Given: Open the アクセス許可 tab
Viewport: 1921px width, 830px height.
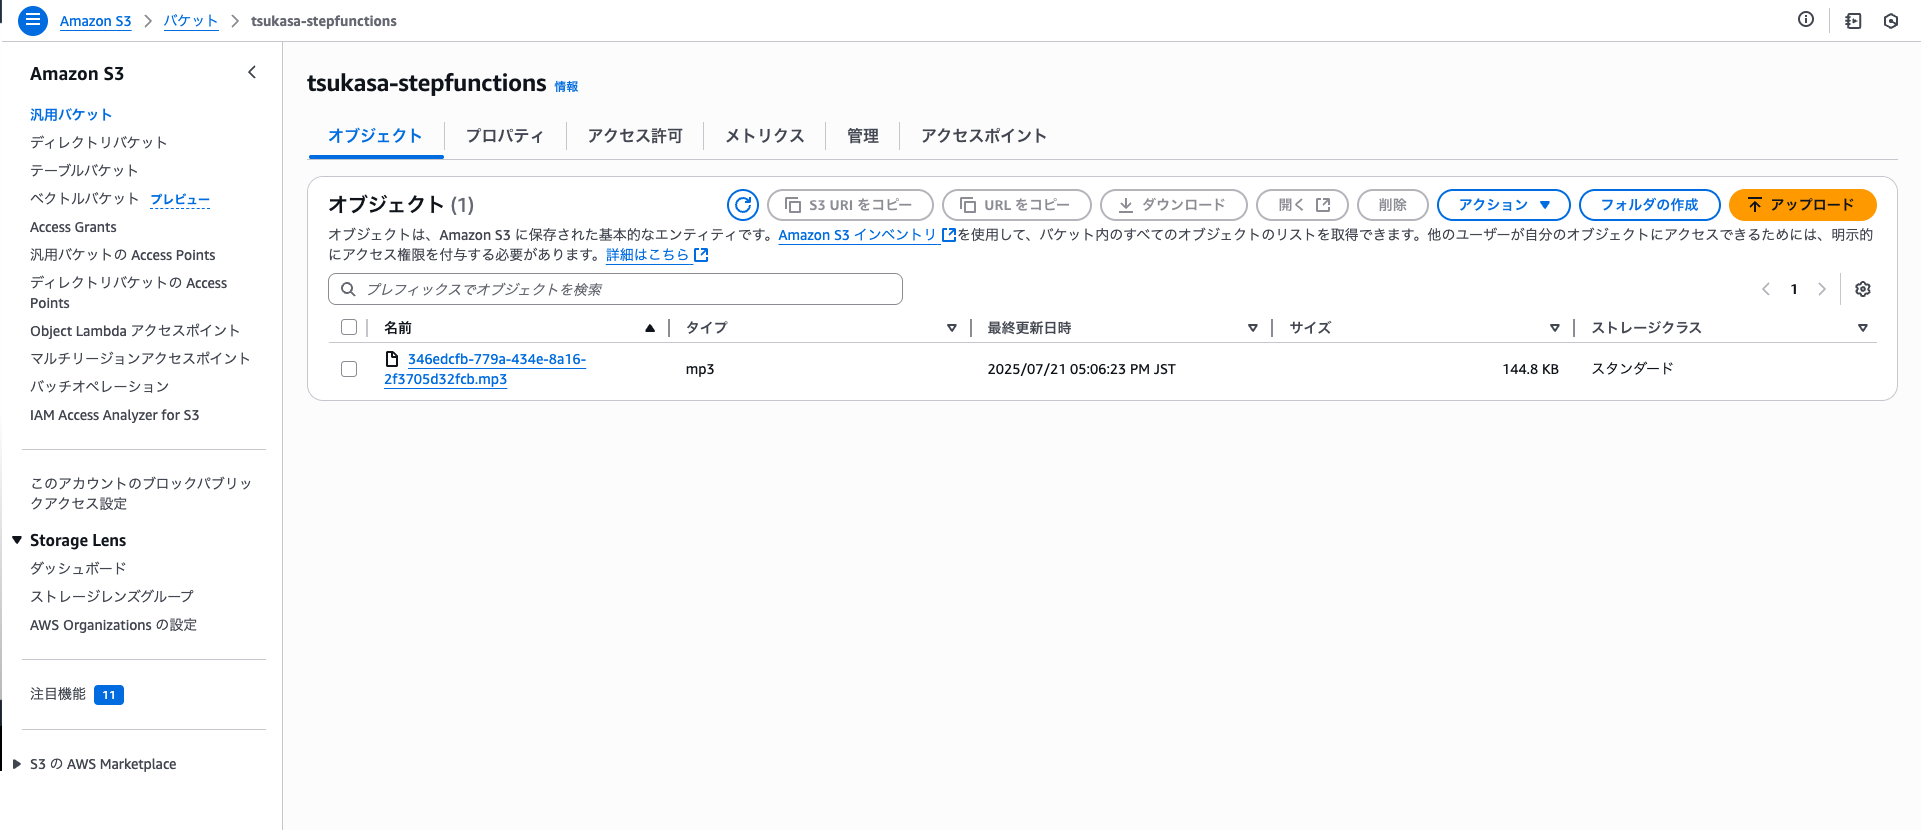Looking at the screenshot, I should pos(635,136).
